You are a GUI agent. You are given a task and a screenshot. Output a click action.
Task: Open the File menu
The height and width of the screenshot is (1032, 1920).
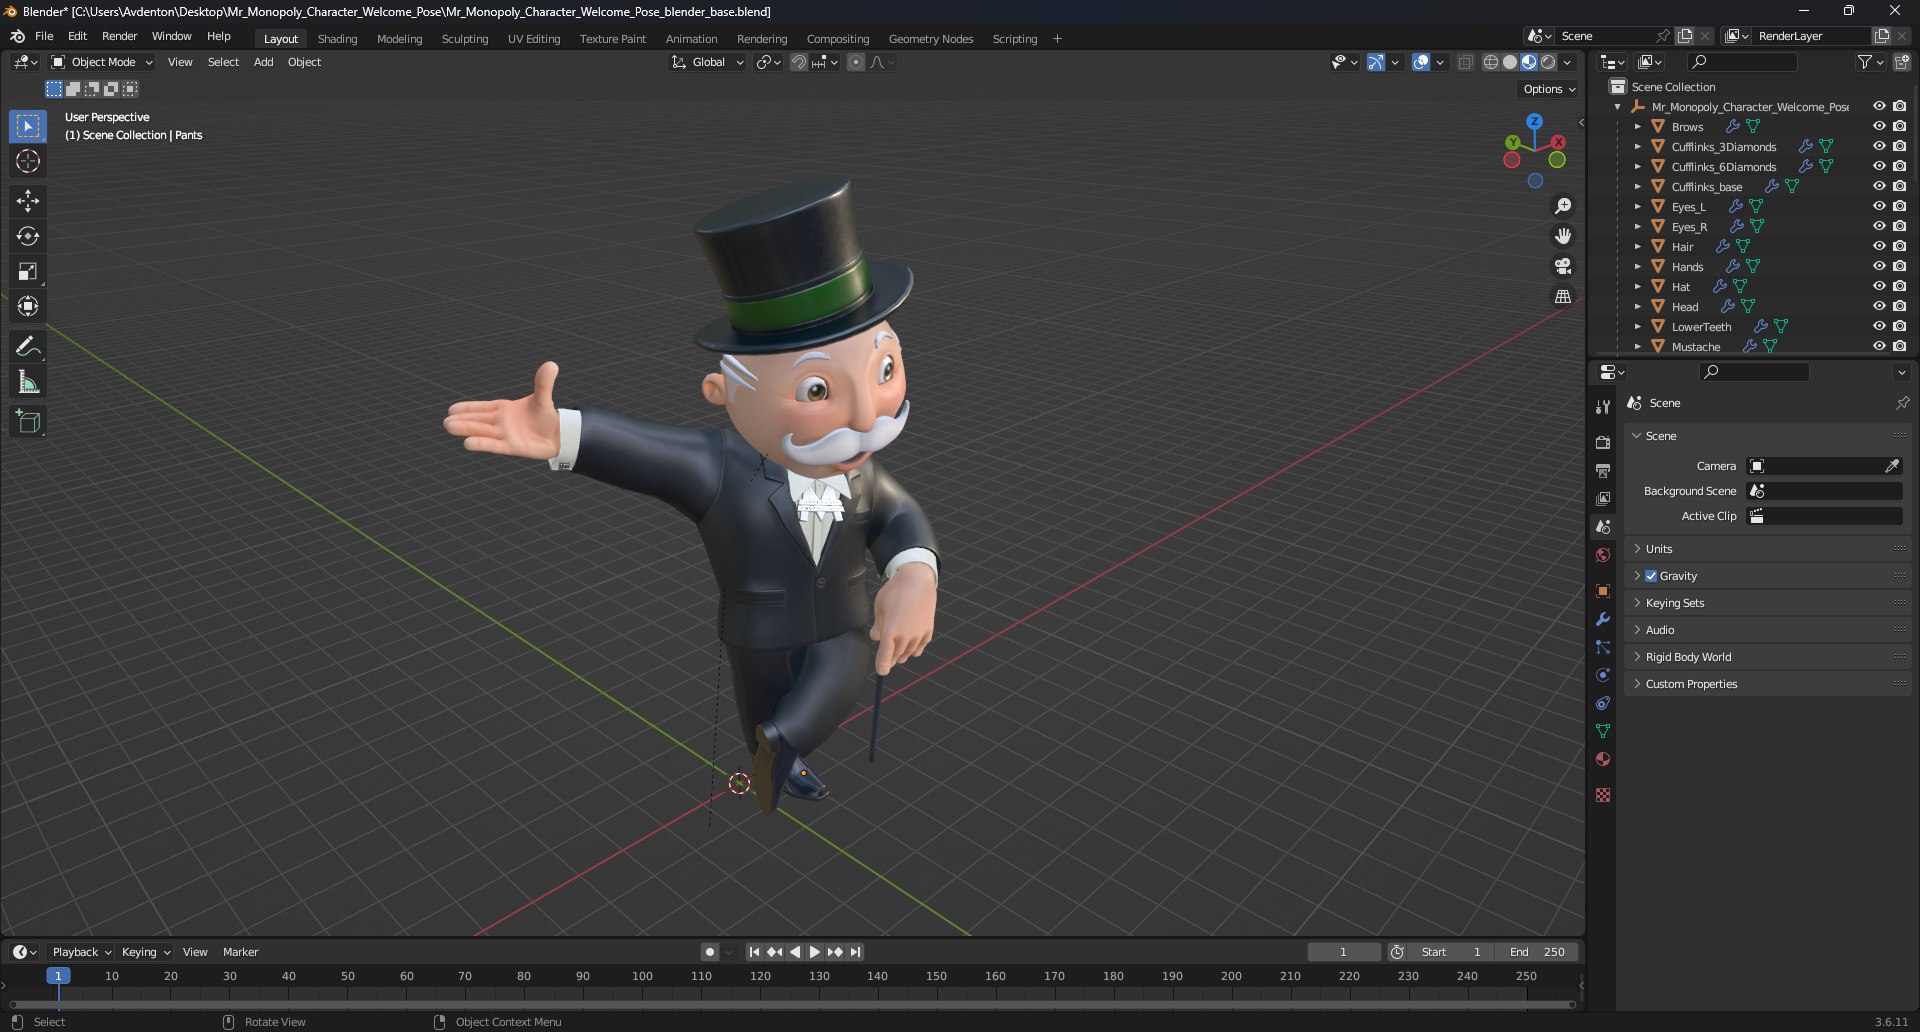[44, 36]
